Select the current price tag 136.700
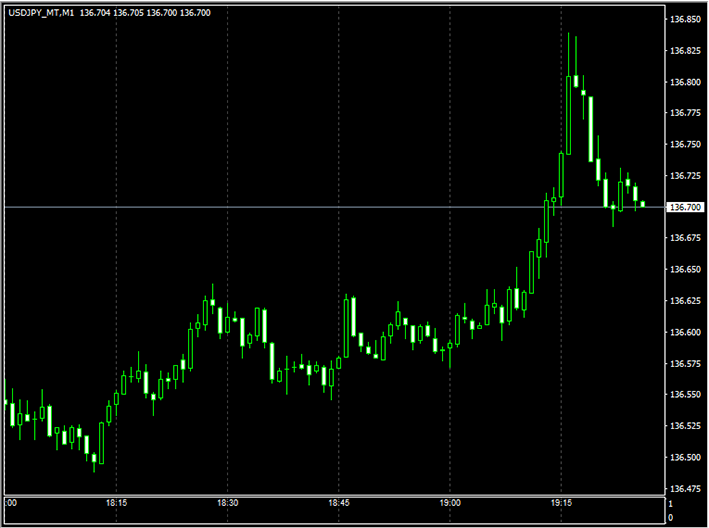This screenshot has width=709, height=528. point(685,207)
